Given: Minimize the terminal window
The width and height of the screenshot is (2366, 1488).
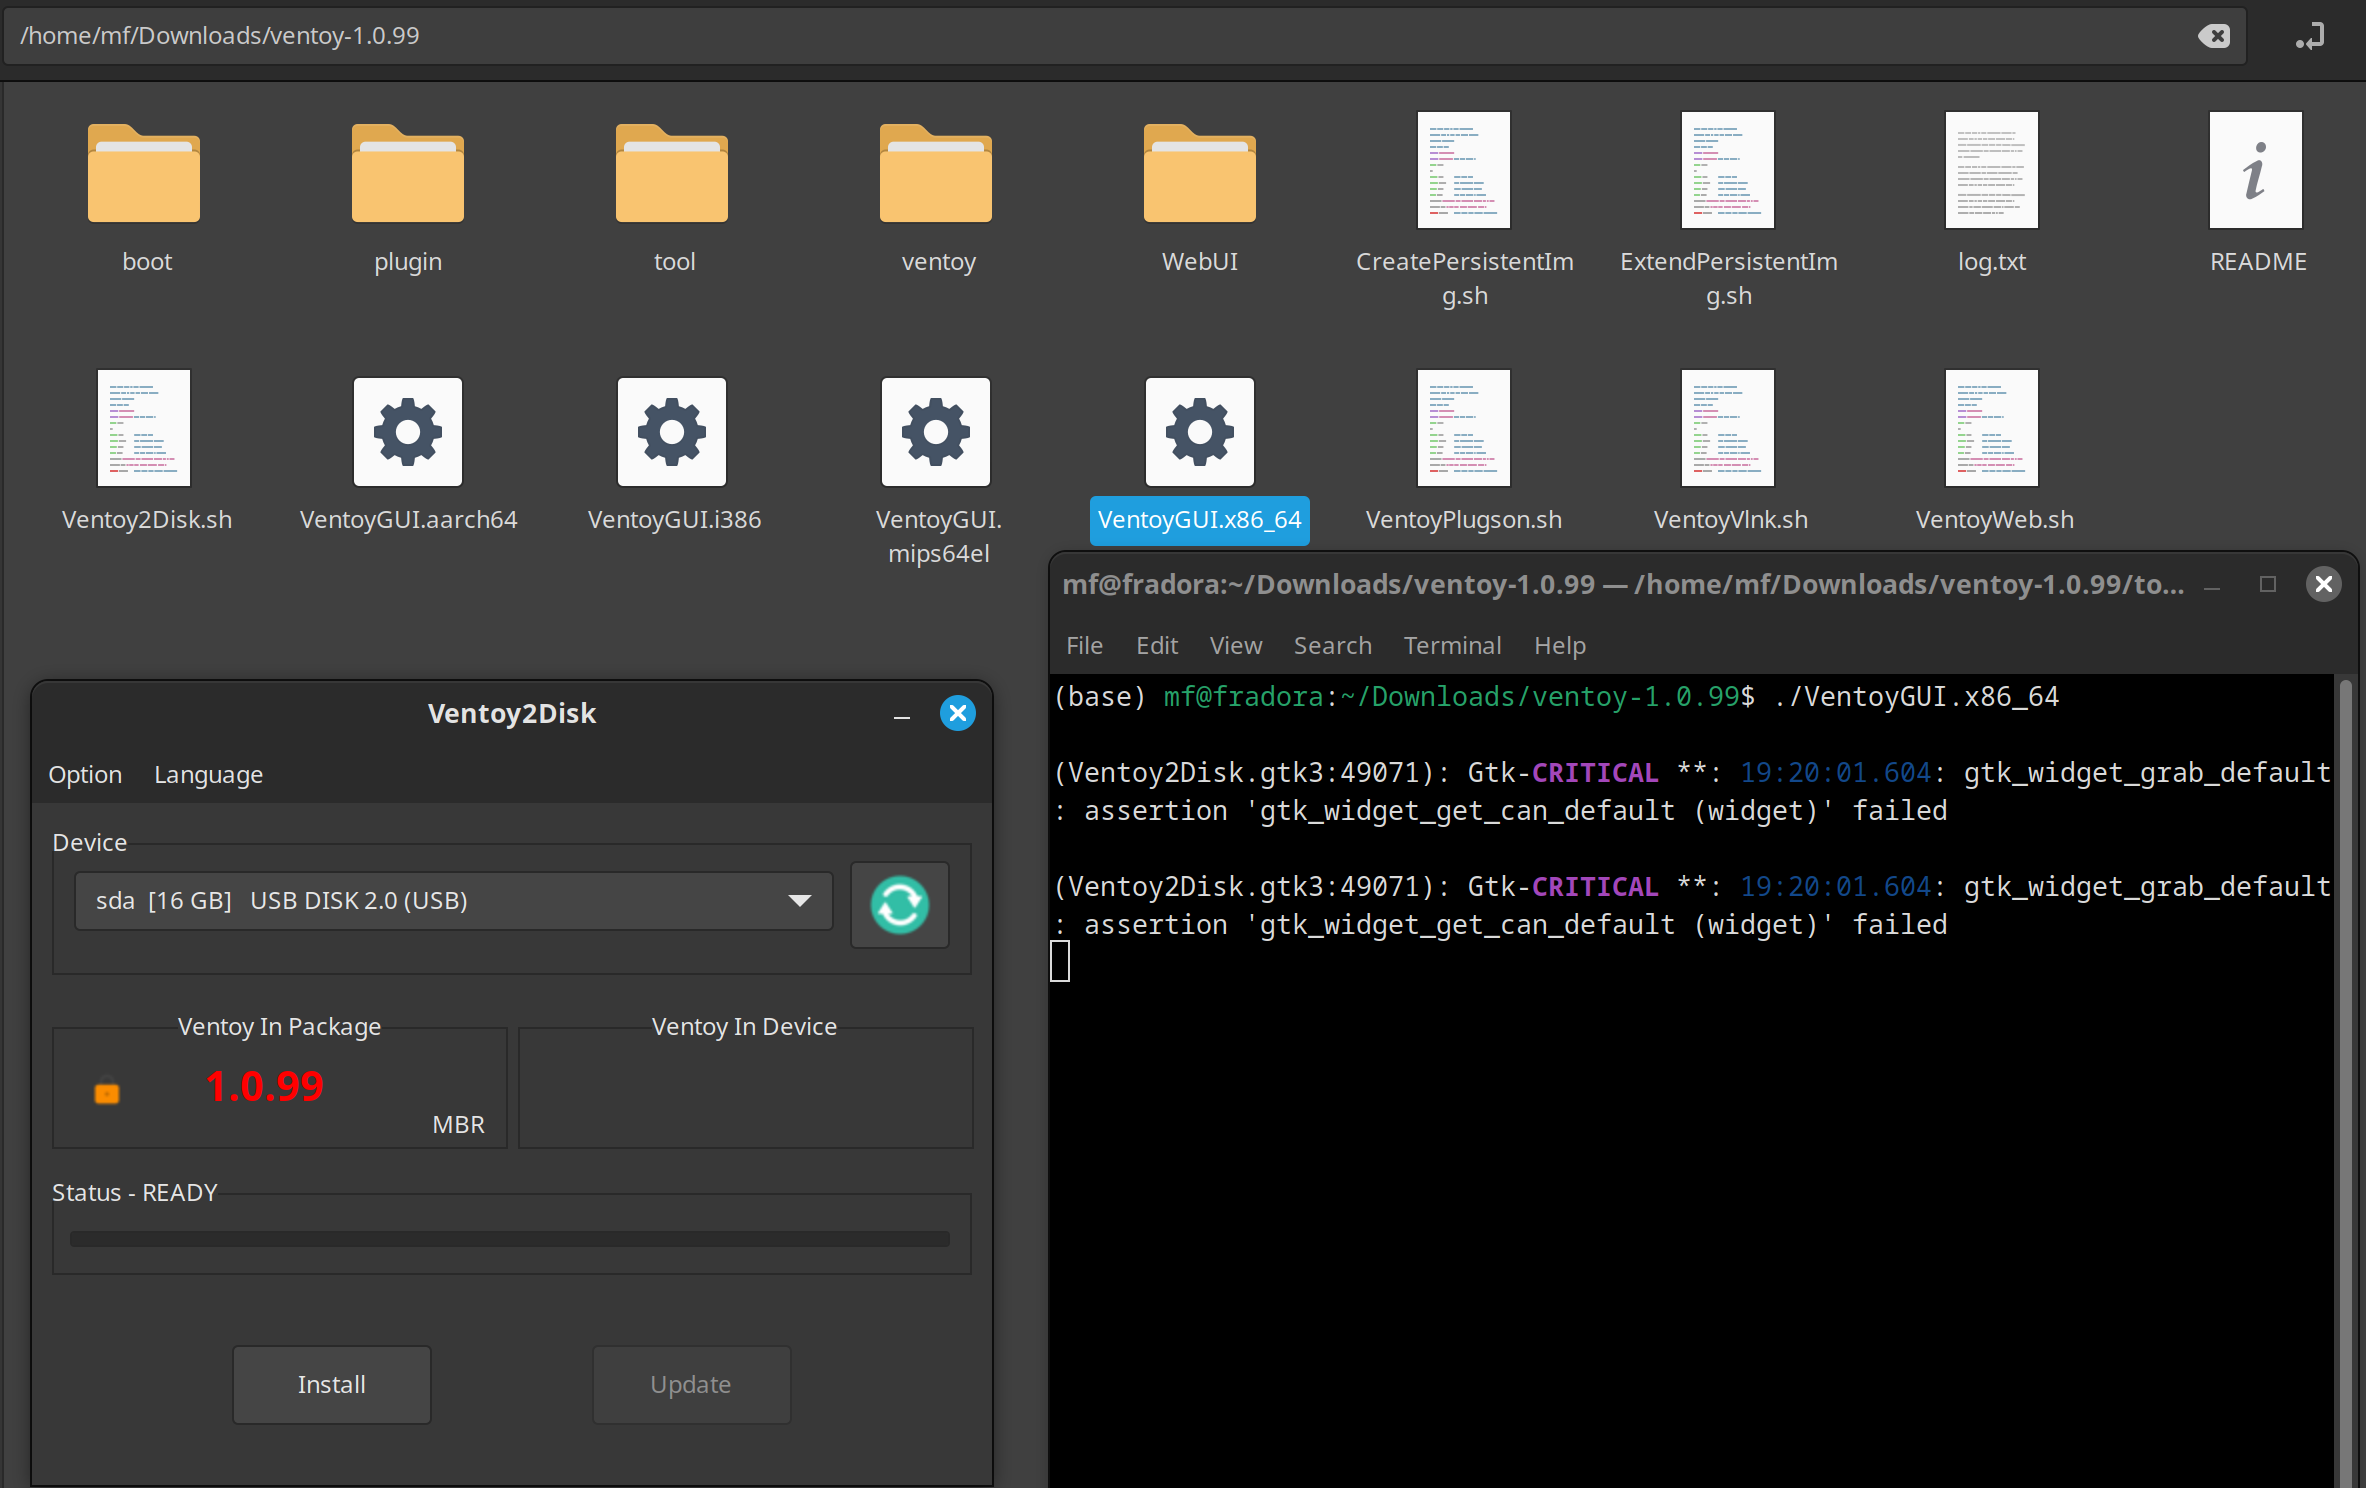Looking at the screenshot, I should pos(2212,586).
